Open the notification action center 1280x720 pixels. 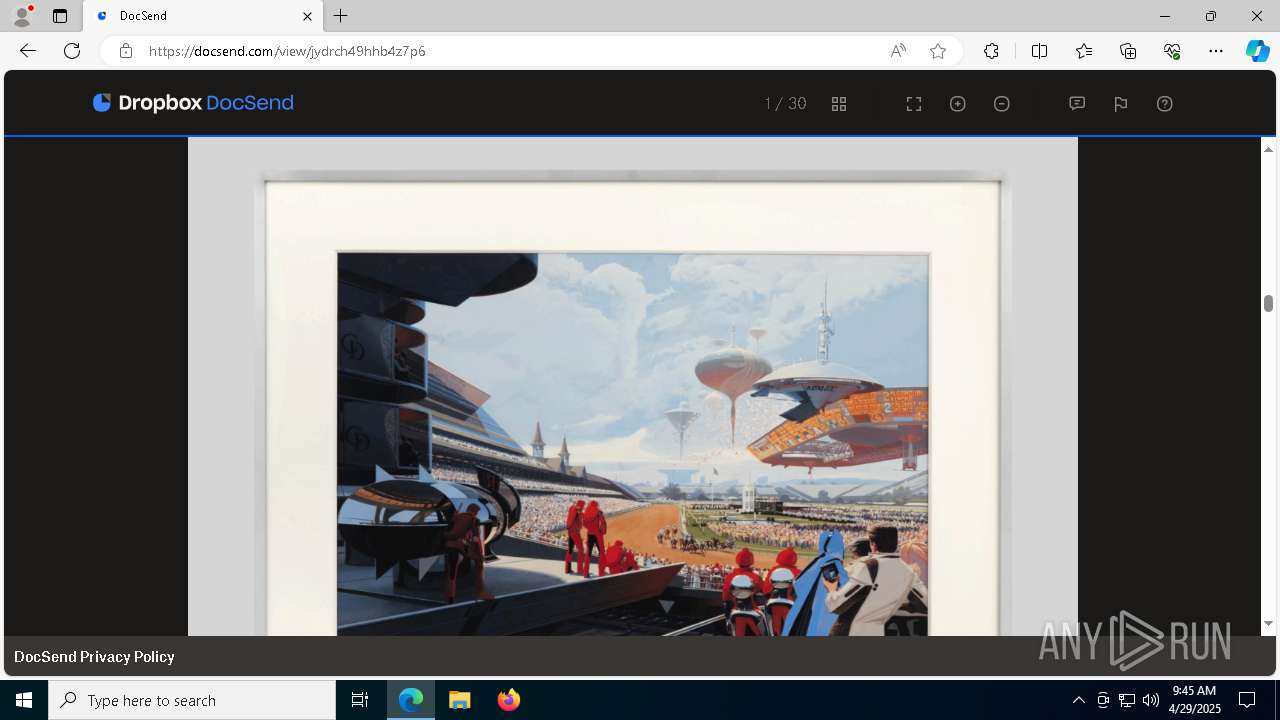pos(1247,700)
